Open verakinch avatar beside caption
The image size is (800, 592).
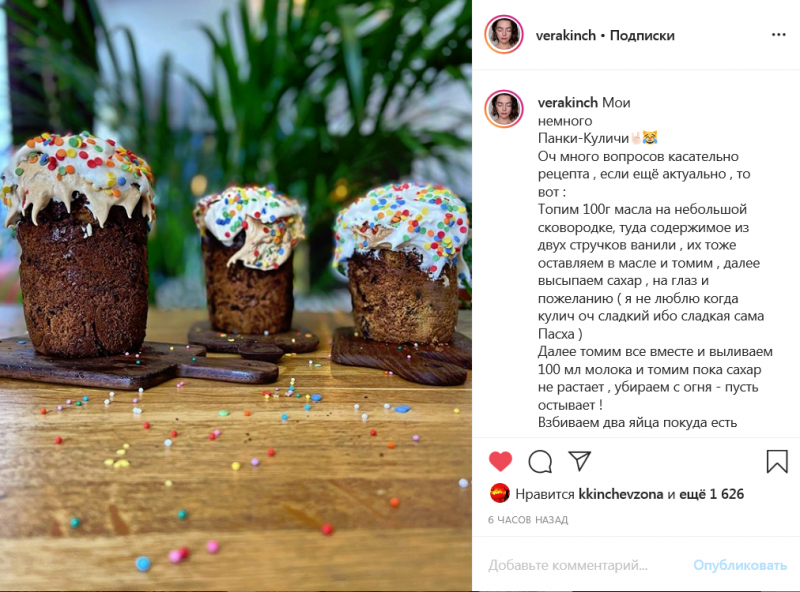tap(504, 109)
